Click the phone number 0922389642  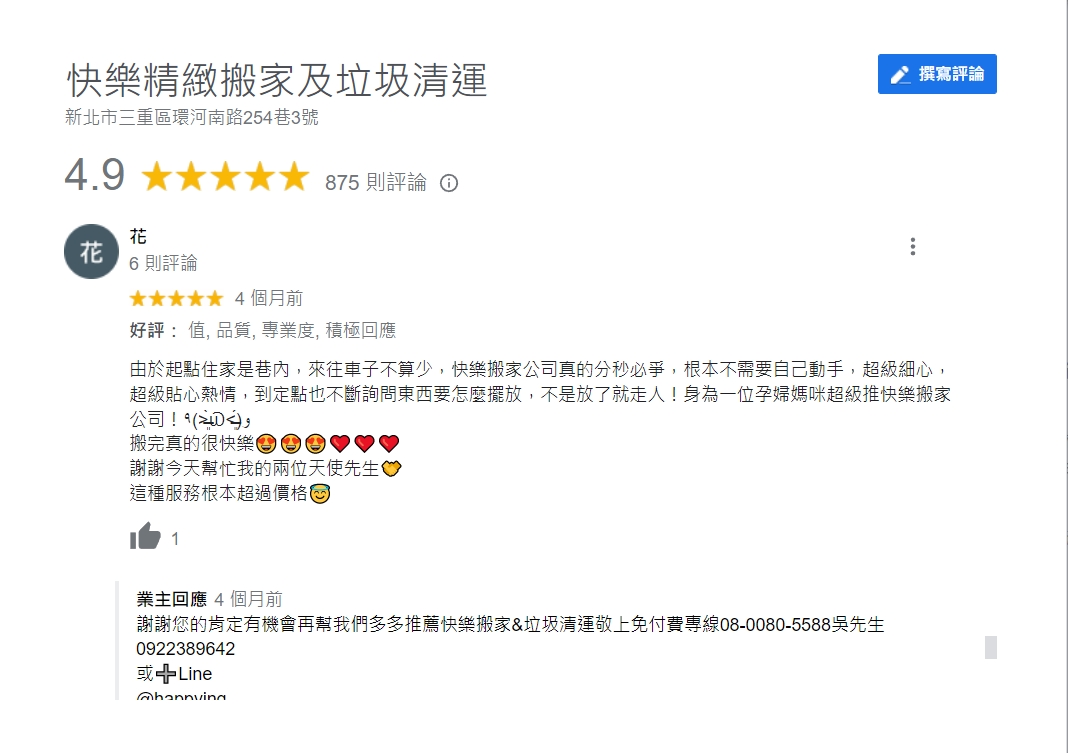[186, 649]
